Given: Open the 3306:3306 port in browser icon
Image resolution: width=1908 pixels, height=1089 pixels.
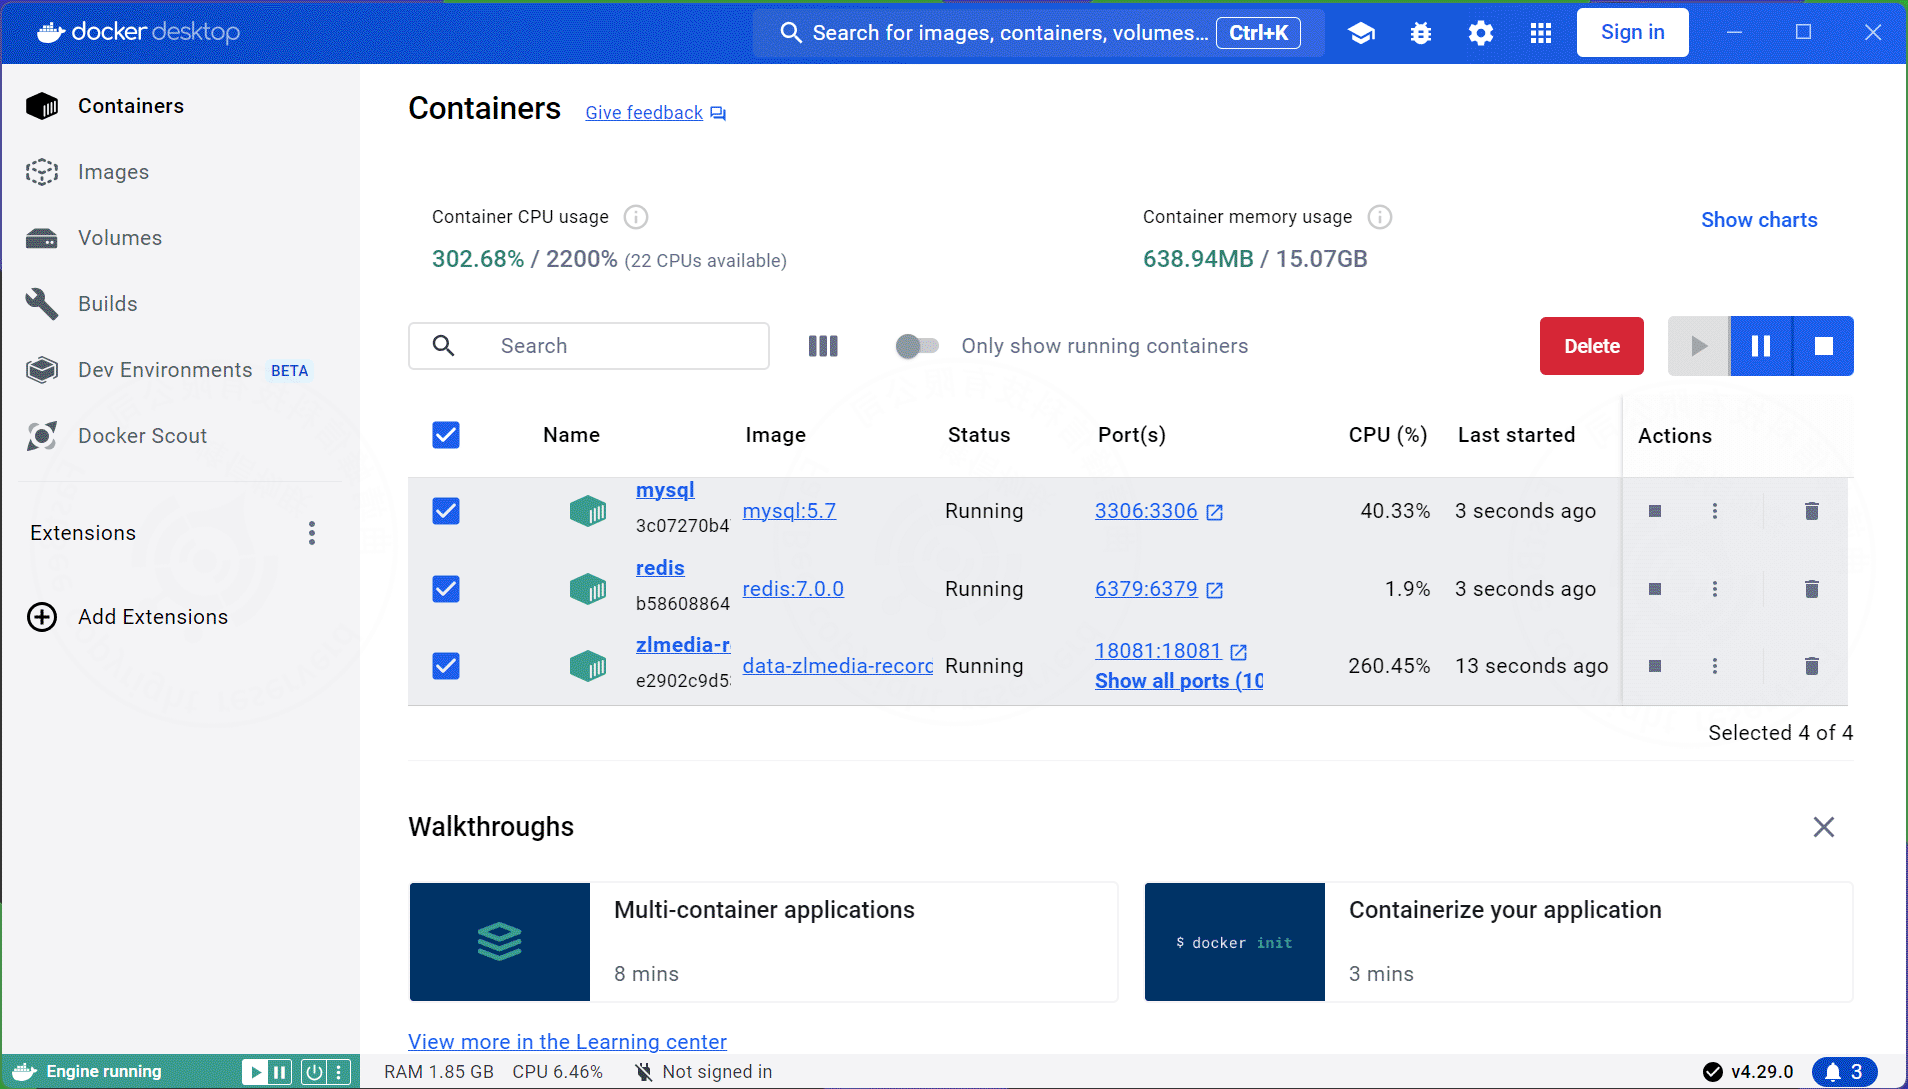Looking at the screenshot, I should tap(1215, 512).
